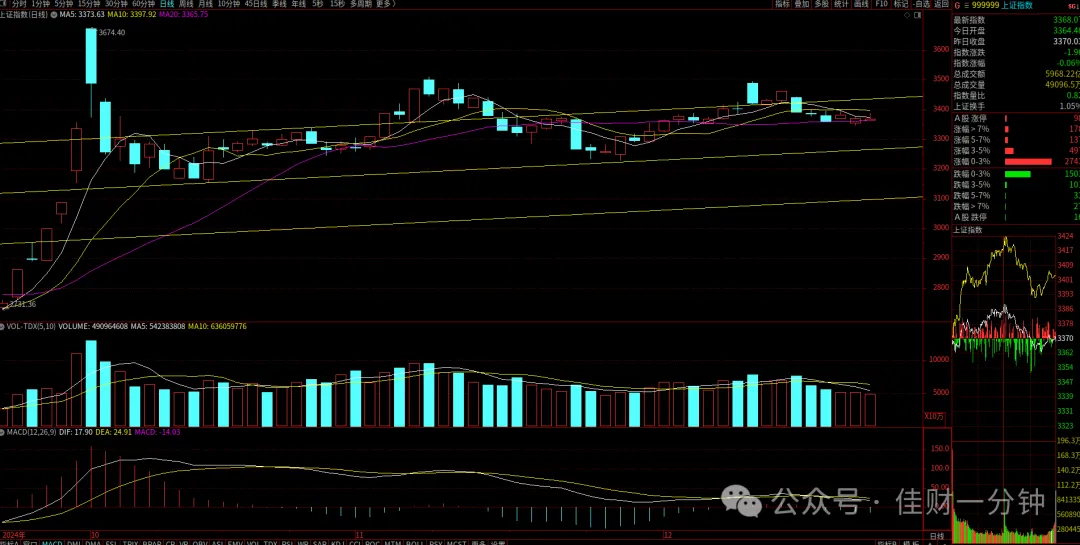The image size is (1080, 545).
Task: Open the 指标 indicator menu
Action: (x=782, y=4)
